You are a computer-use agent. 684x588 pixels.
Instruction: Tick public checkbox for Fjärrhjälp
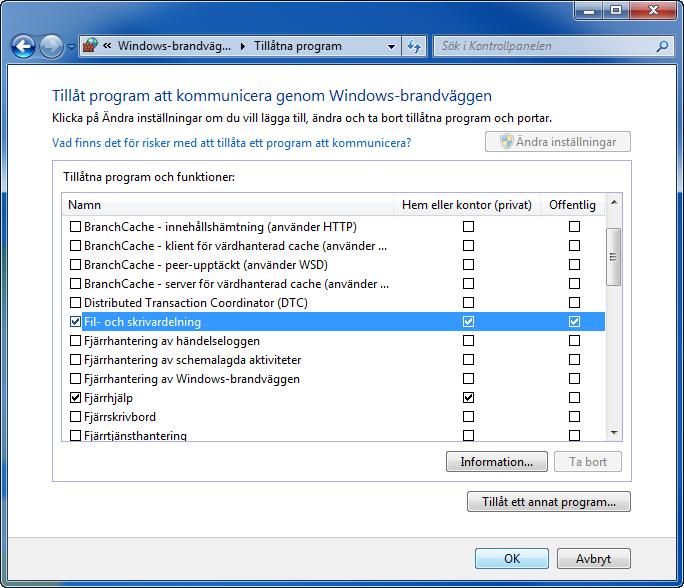(x=575, y=398)
